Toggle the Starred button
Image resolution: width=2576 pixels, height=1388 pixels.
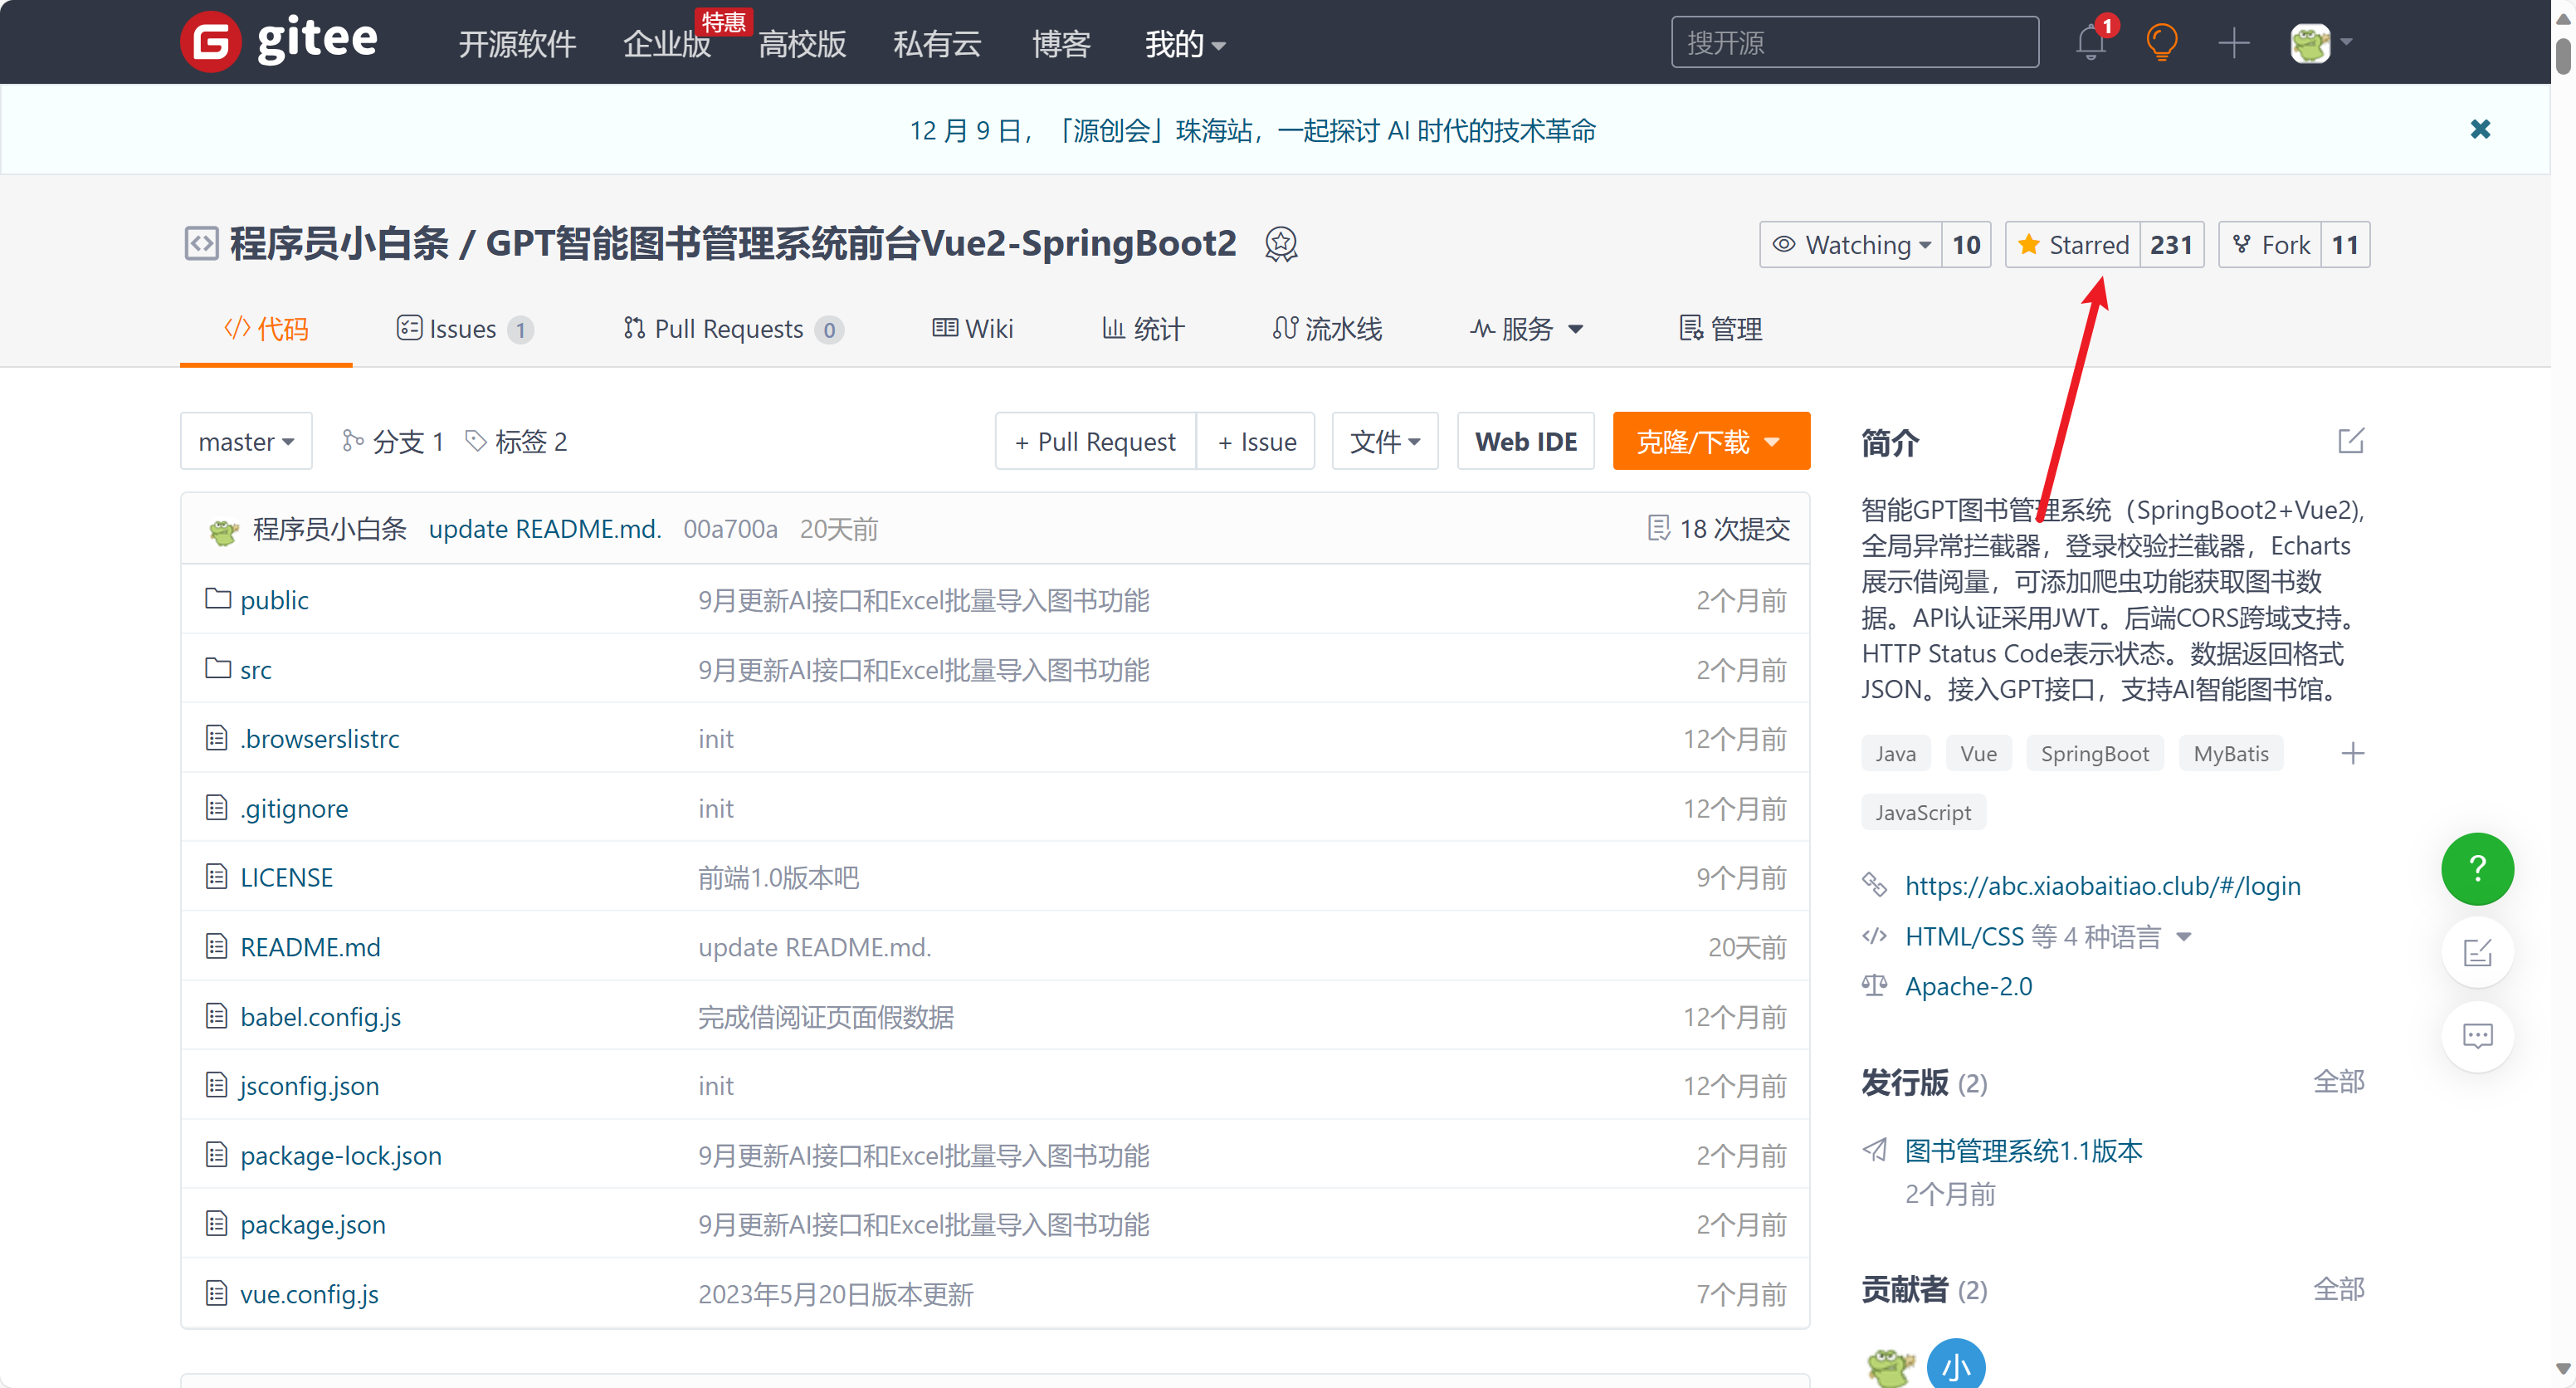click(2072, 245)
